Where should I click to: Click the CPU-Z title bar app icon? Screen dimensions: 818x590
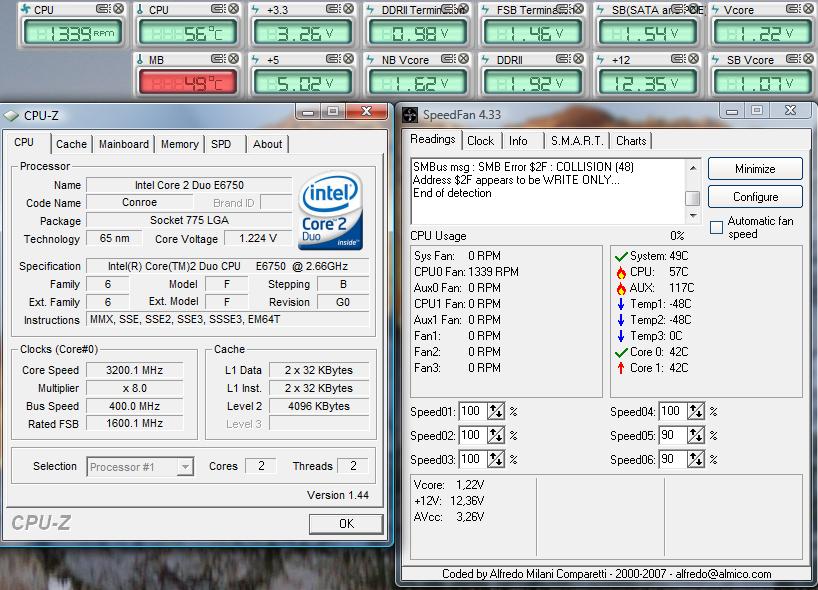click(11, 116)
